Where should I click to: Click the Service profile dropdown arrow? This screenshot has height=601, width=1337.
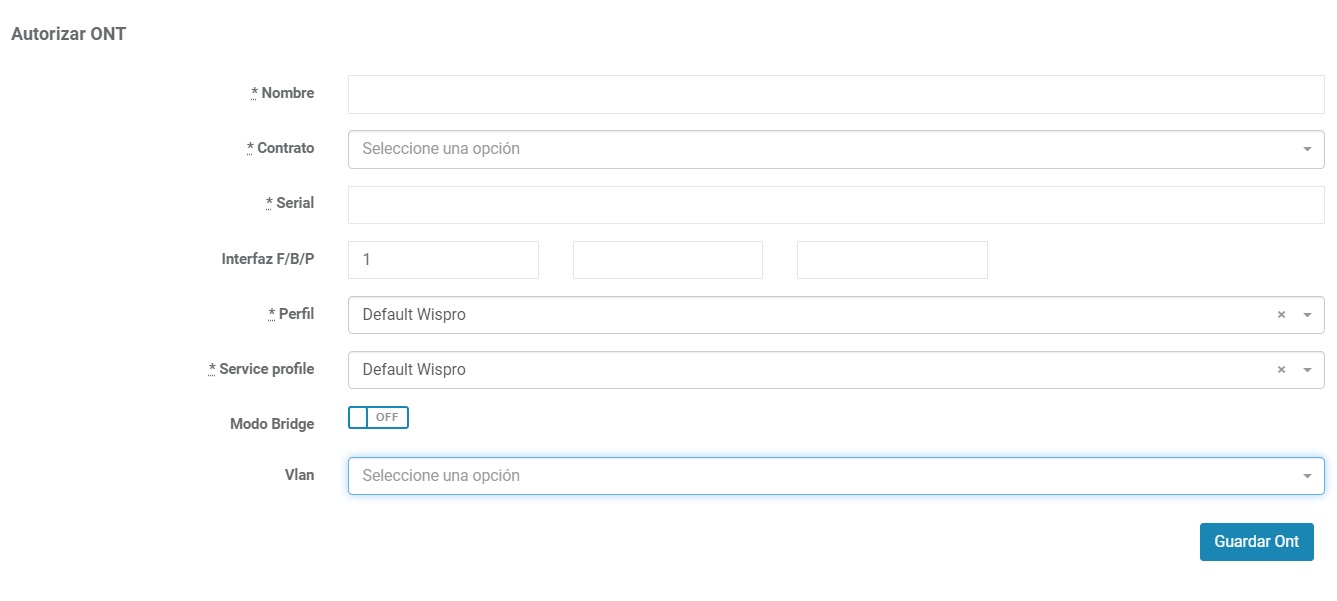(x=1307, y=370)
